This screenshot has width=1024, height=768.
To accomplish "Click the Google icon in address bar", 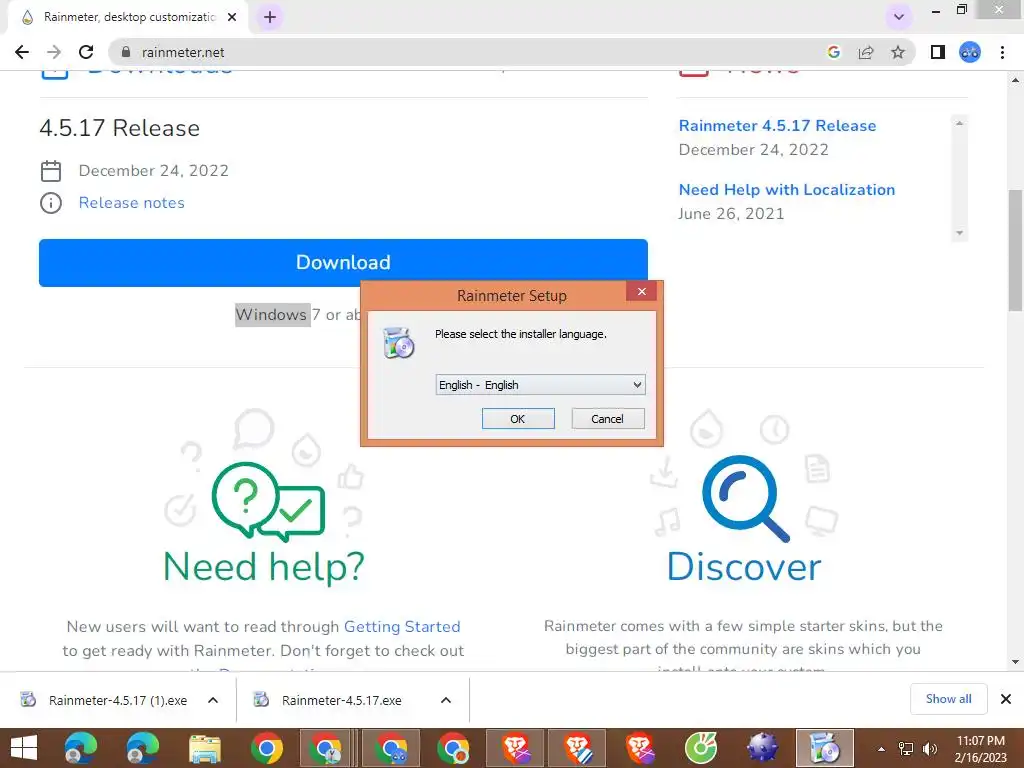I will coord(833,52).
